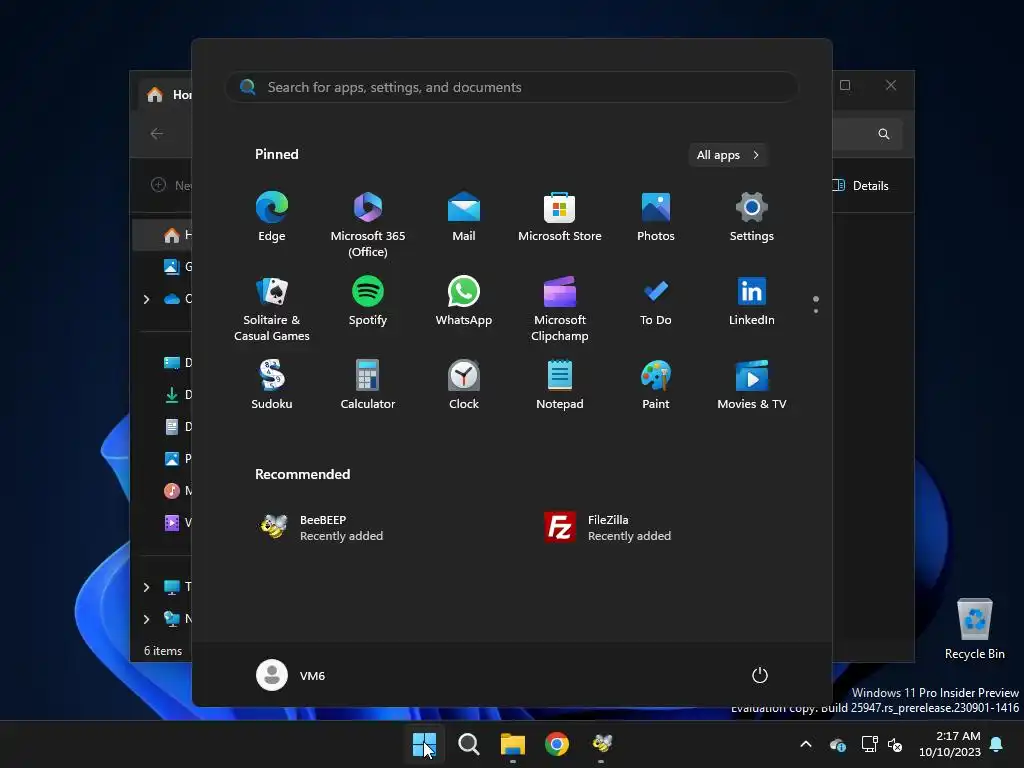This screenshot has height=768, width=1024.
Task: Go to next pinned apps page dots
Action: point(816,304)
